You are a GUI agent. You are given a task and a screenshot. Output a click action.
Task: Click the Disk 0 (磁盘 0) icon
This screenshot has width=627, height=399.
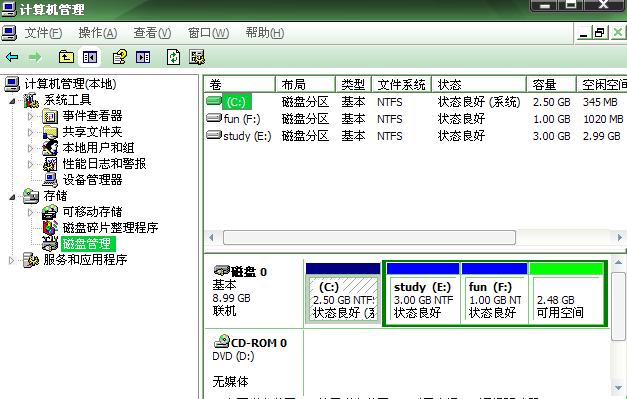tap(222, 271)
